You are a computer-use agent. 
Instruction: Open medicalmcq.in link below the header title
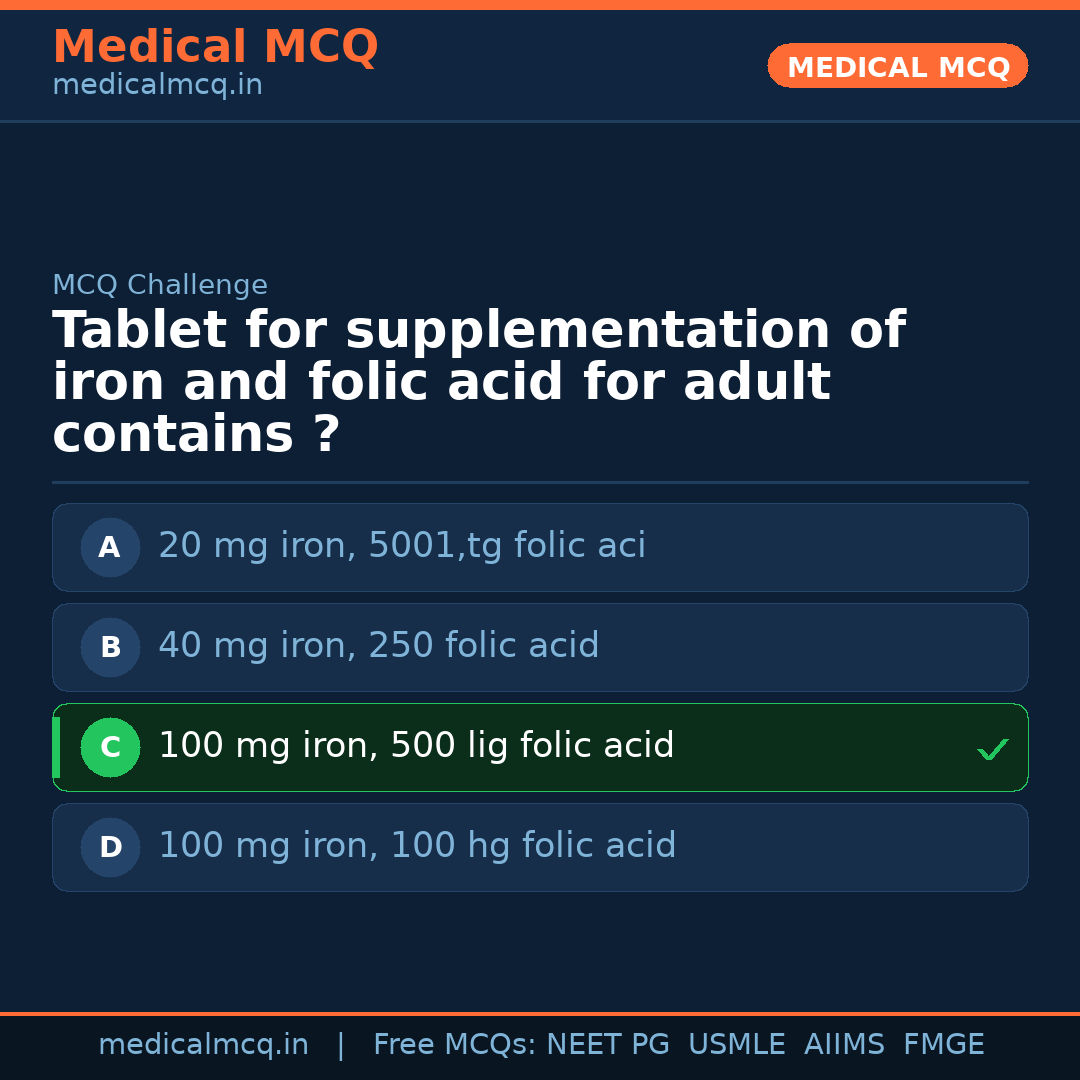click(157, 86)
